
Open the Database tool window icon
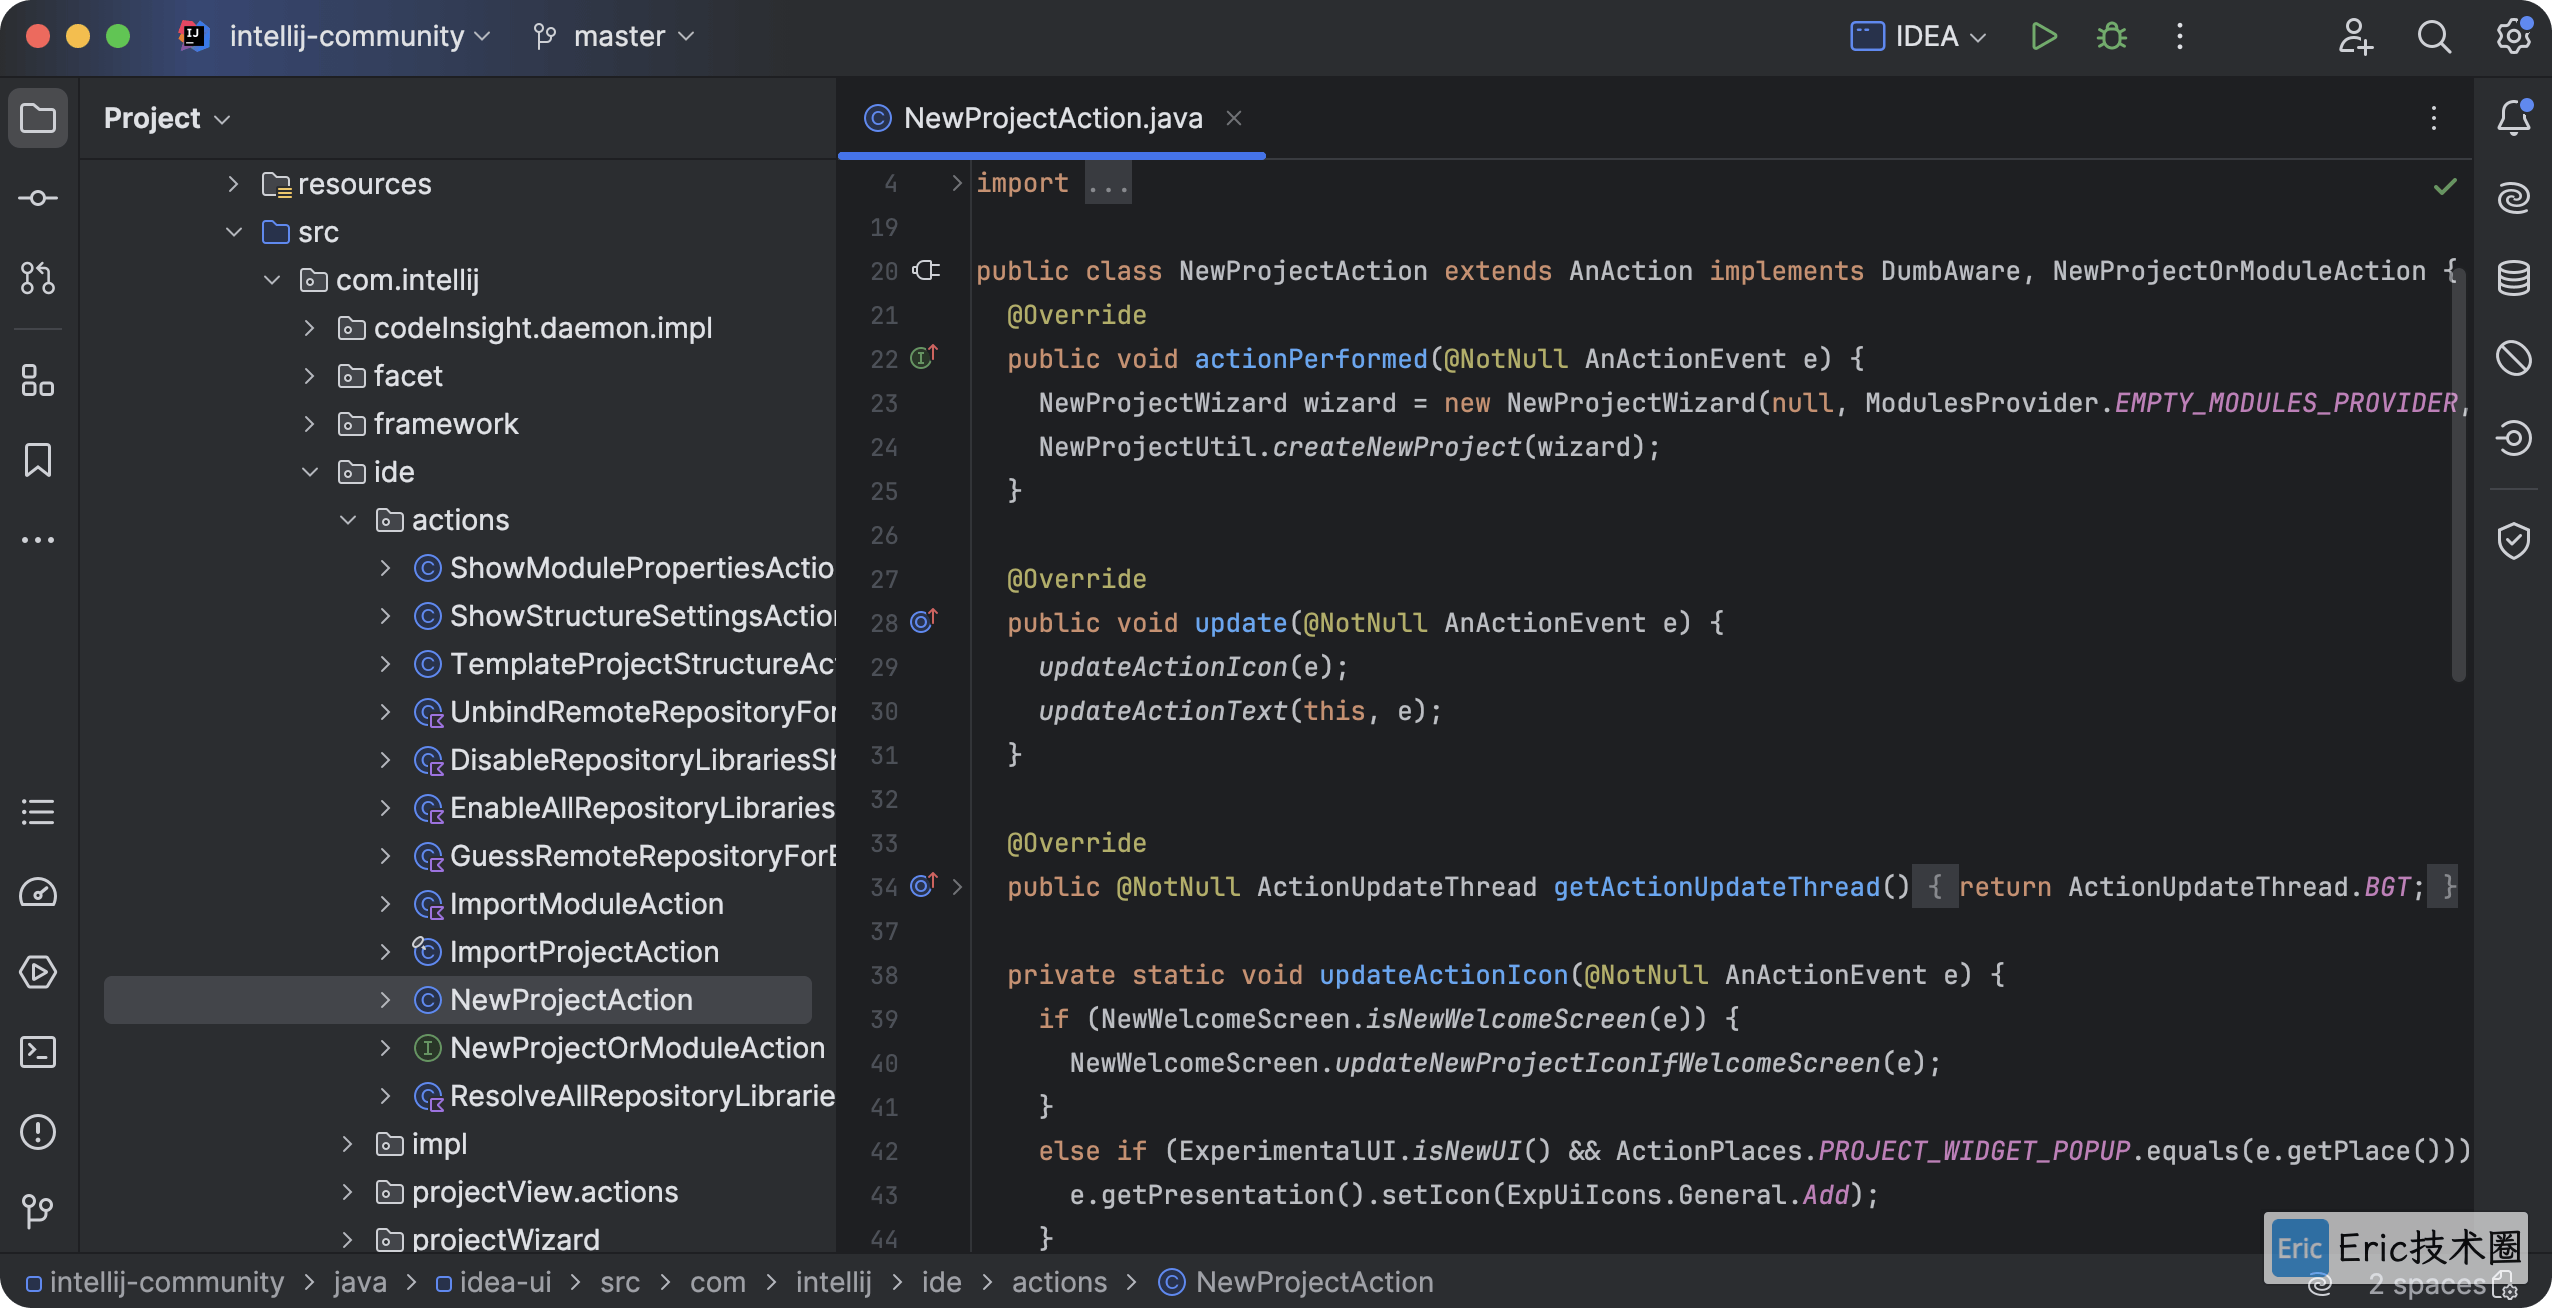click(2513, 277)
